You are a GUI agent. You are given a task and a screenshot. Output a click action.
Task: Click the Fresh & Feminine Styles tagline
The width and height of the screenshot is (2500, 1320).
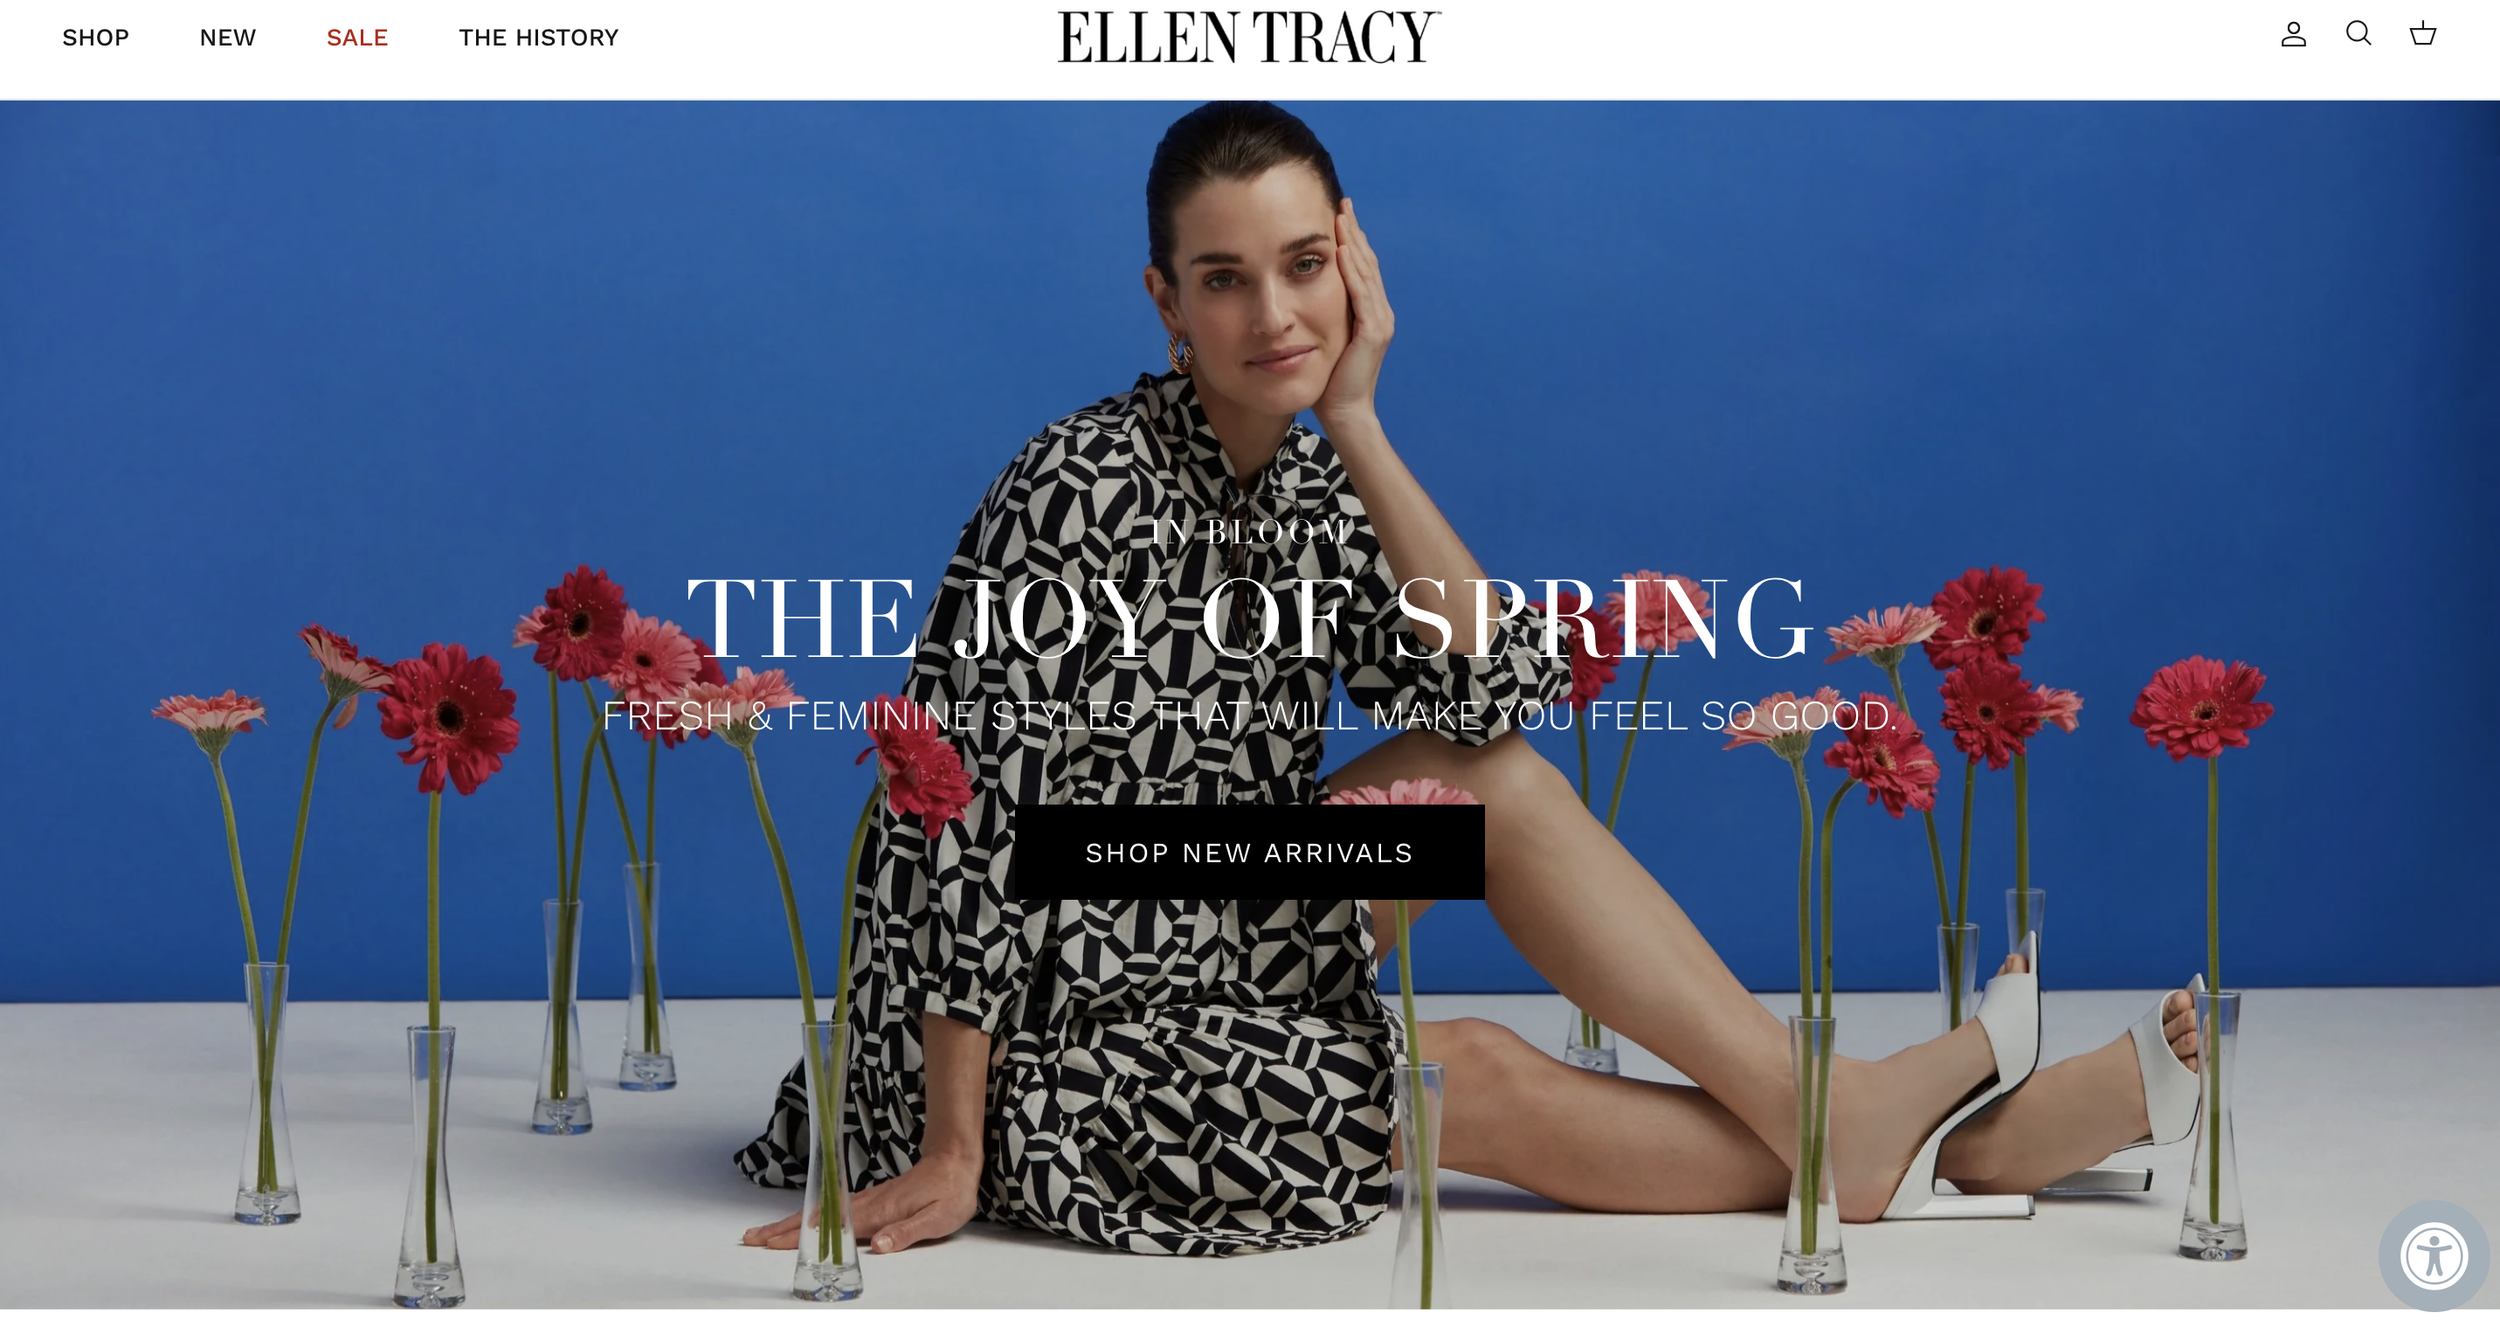(x=1249, y=716)
